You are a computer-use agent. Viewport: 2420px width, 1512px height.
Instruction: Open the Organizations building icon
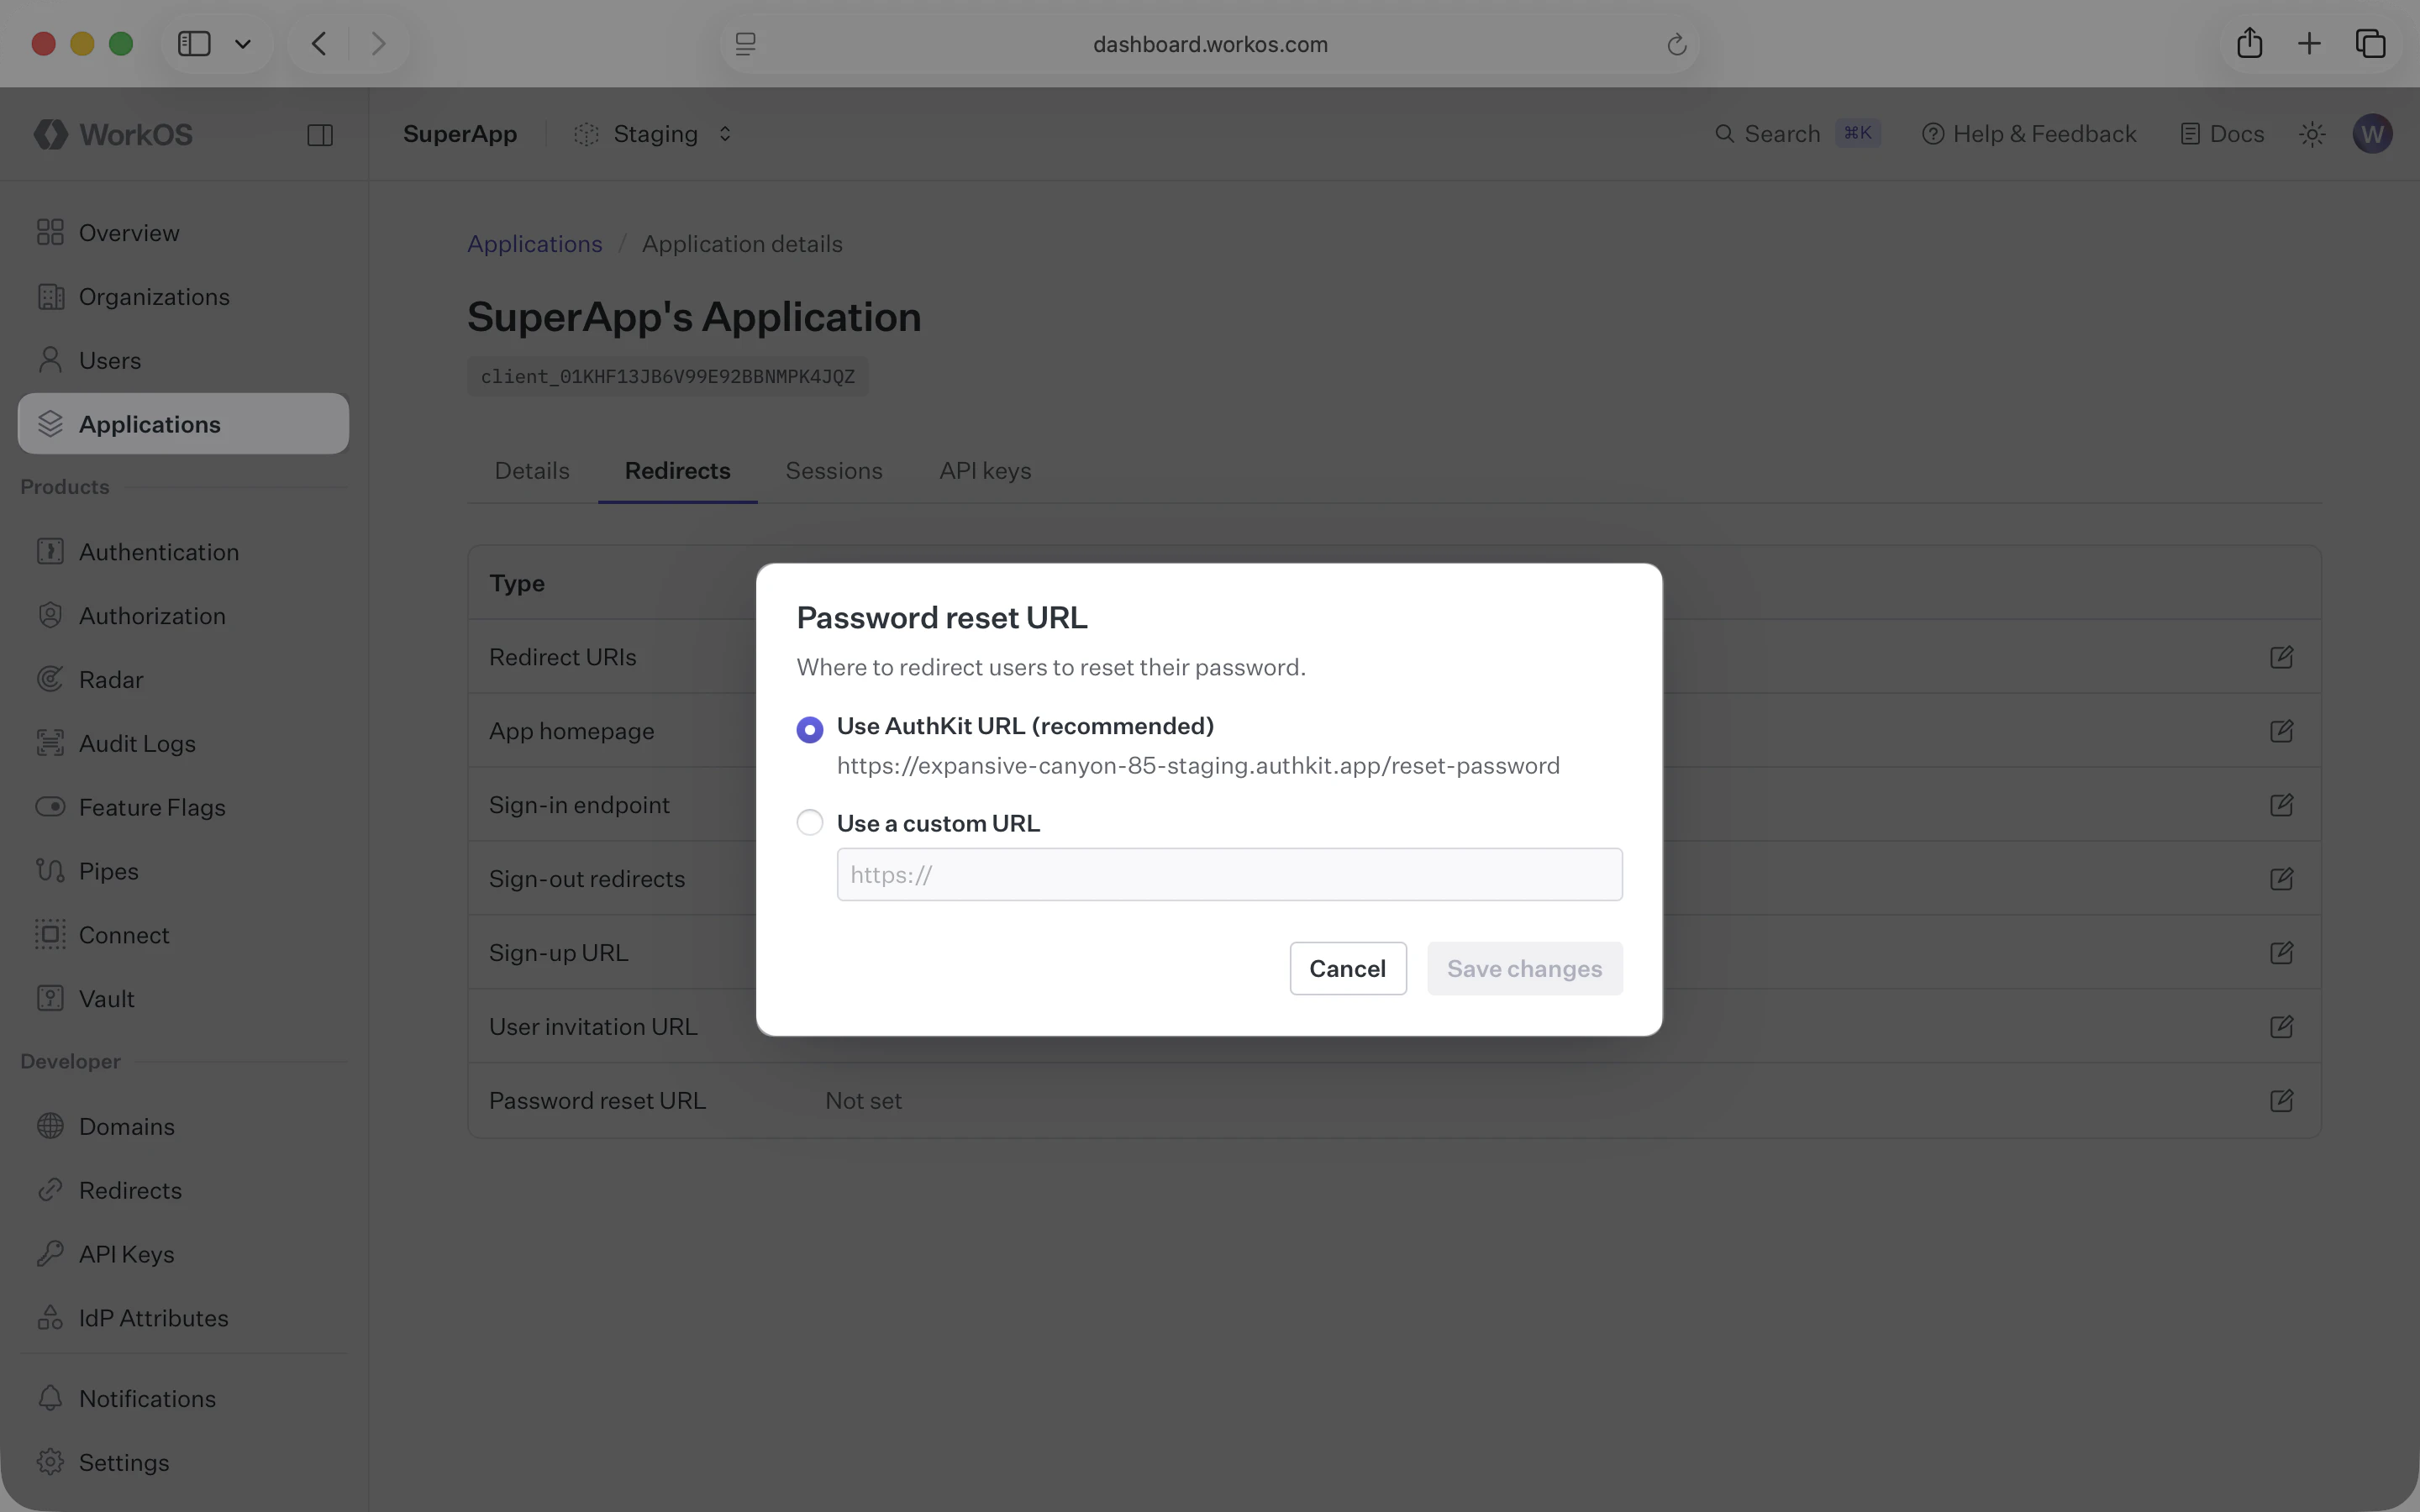(x=50, y=296)
